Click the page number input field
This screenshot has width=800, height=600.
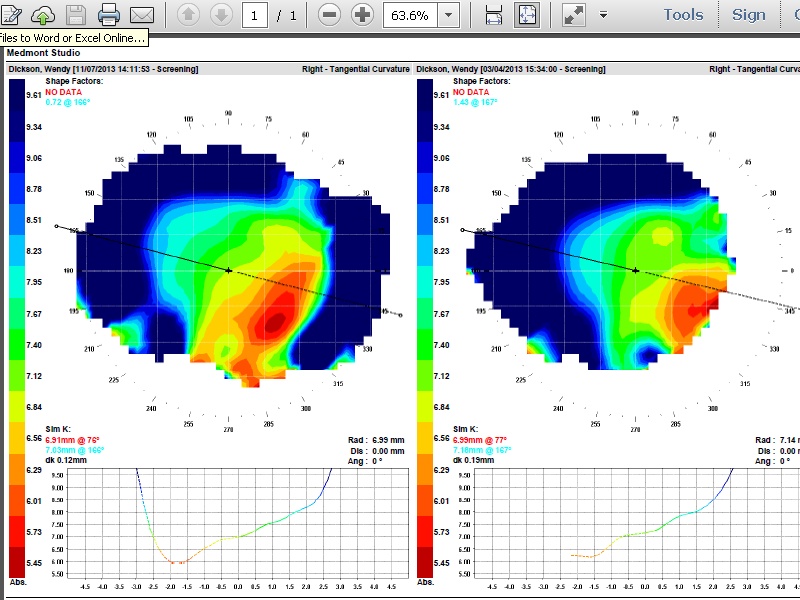pos(255,15)
